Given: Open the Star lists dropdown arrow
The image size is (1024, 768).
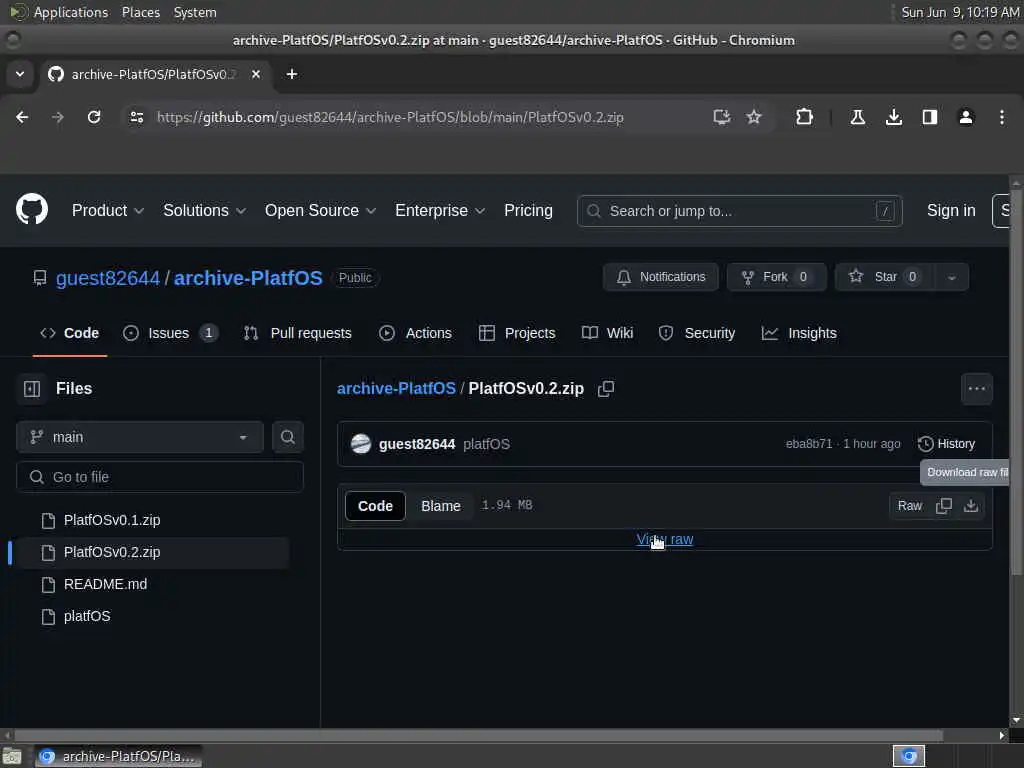Looking at the screenshot, I should 952,278.
